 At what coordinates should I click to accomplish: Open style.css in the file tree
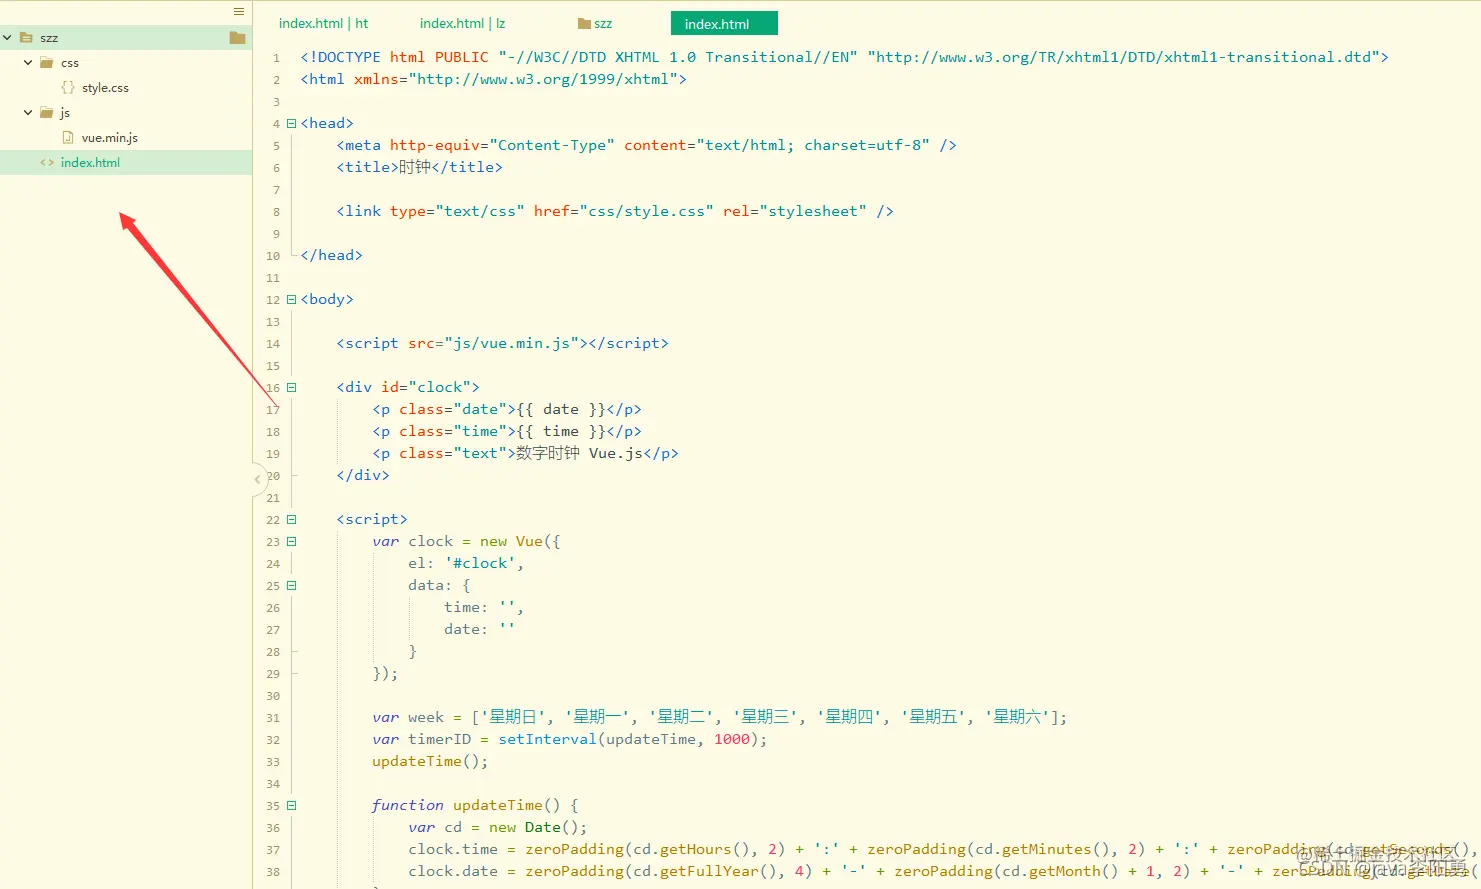tap(105, 88)
